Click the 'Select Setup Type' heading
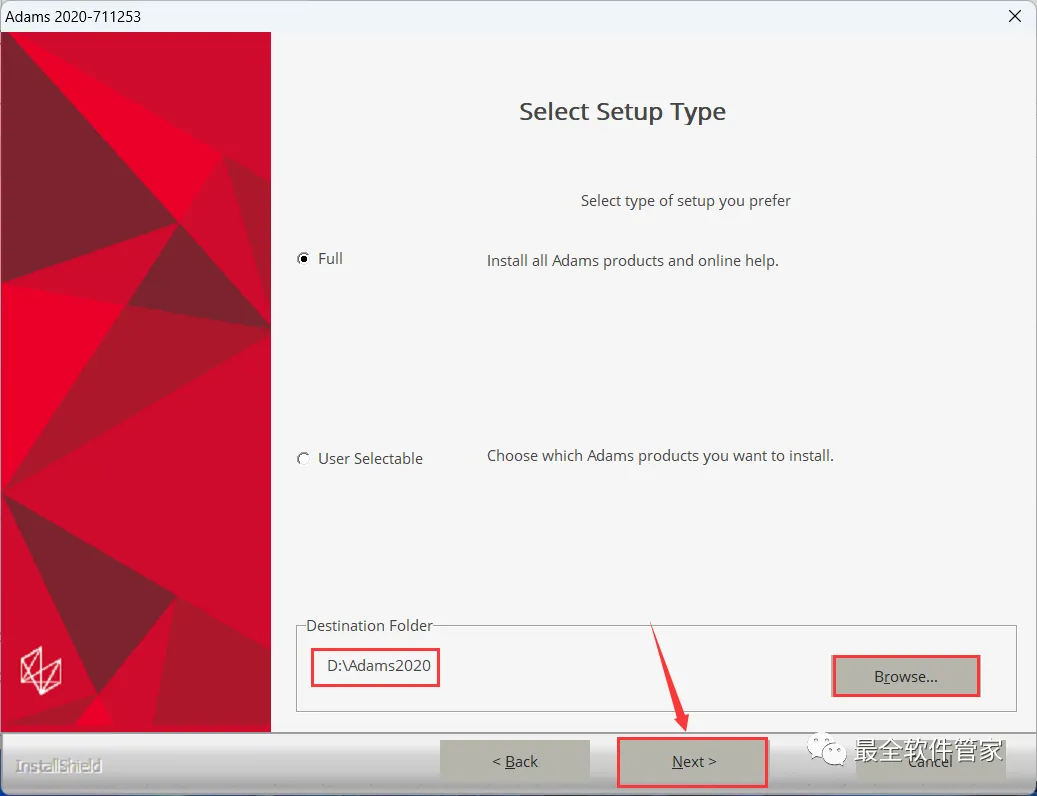 click(622, 112)
